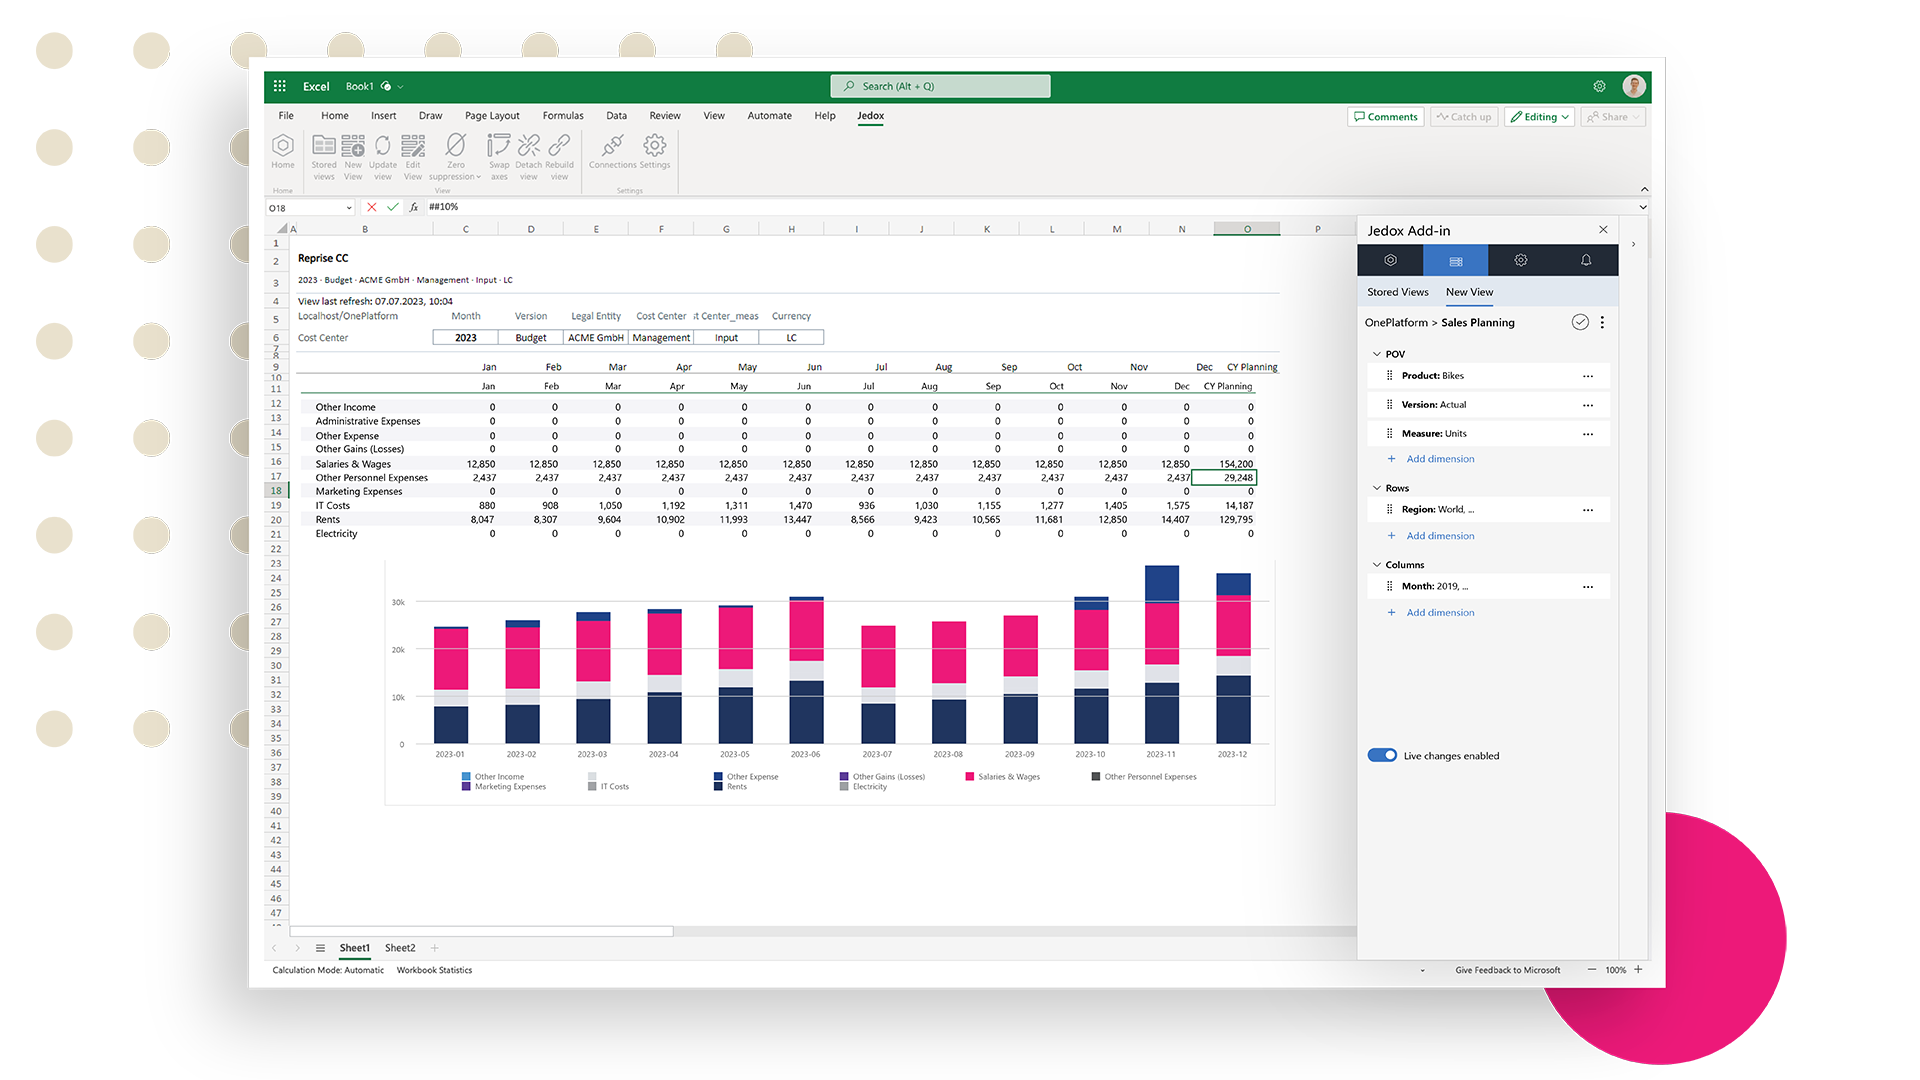Click zoom out minus in status bar
1920x1080 pixels.
[1592, 970]
